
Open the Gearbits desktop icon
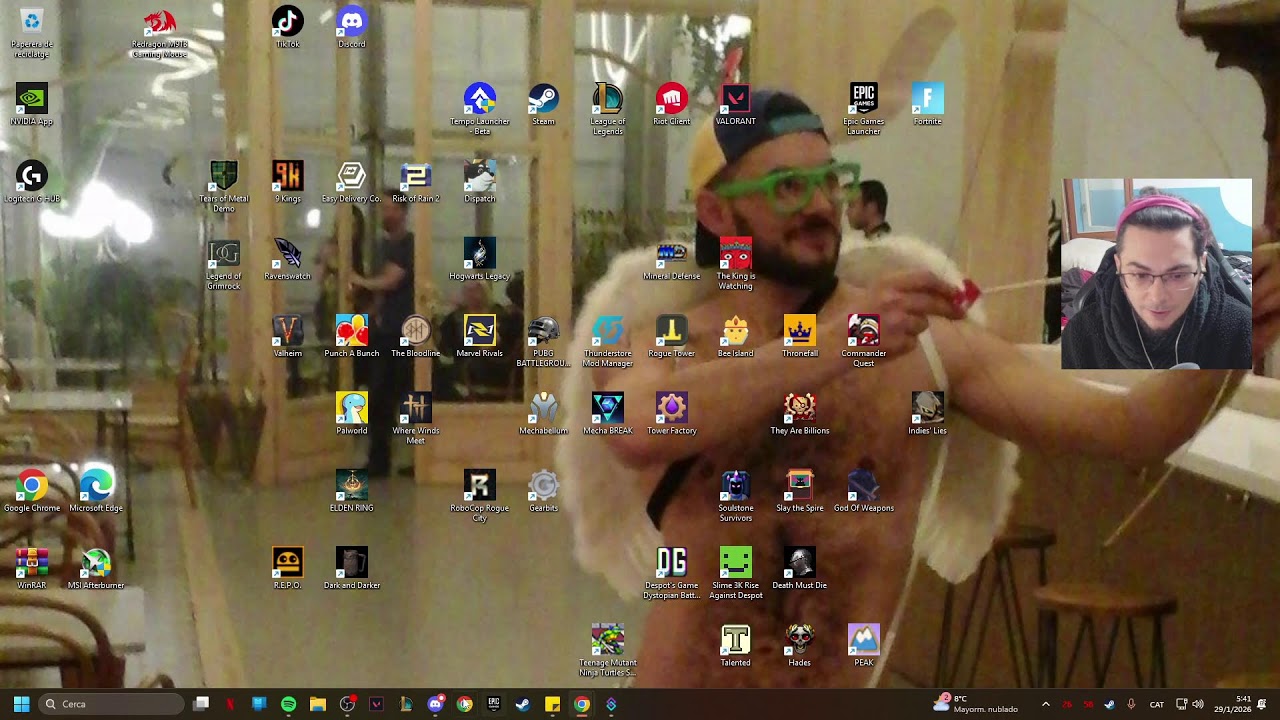pos(544,490)
